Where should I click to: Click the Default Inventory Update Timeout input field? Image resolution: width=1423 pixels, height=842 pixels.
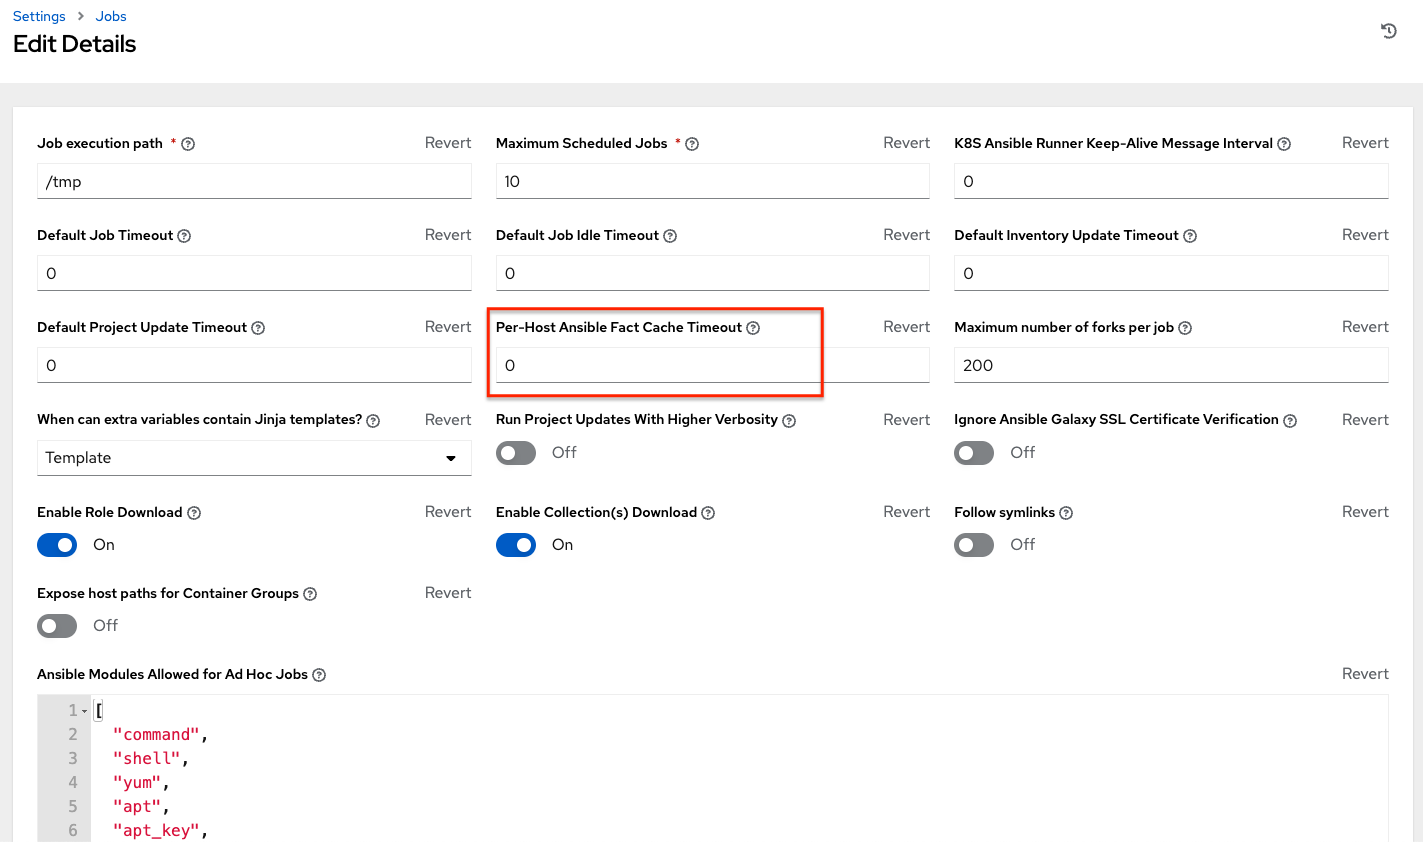click(x=1170, y=272)
